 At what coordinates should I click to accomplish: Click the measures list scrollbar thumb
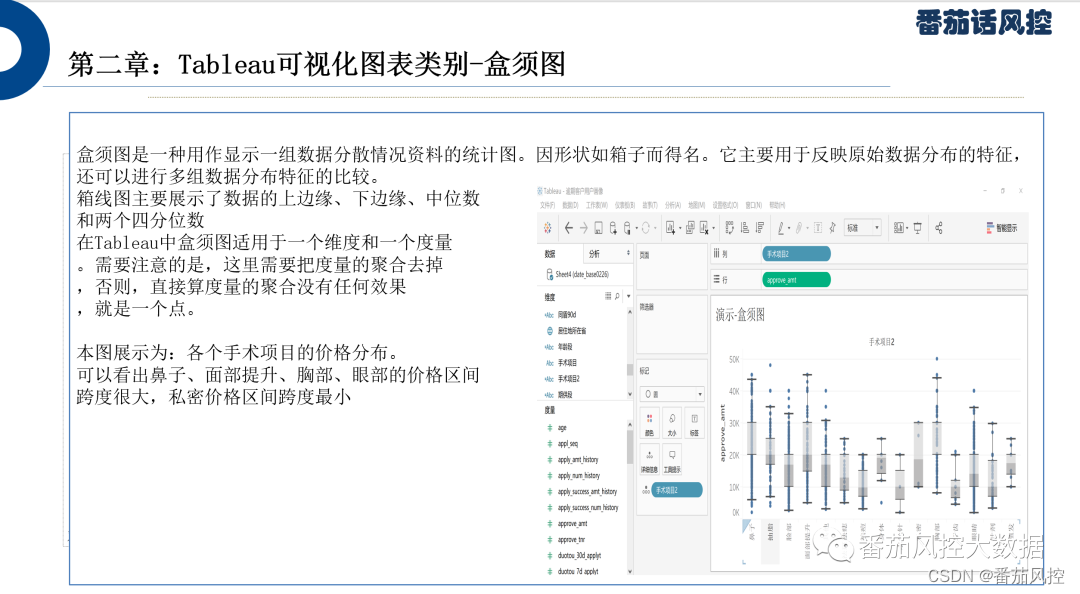[x=630, y=447]
